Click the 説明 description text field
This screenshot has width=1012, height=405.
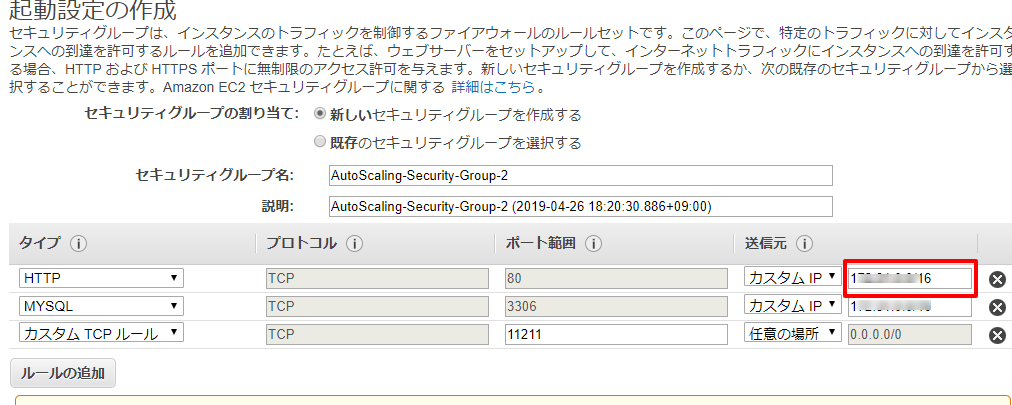pyautogui.click(x=580, y=207)
